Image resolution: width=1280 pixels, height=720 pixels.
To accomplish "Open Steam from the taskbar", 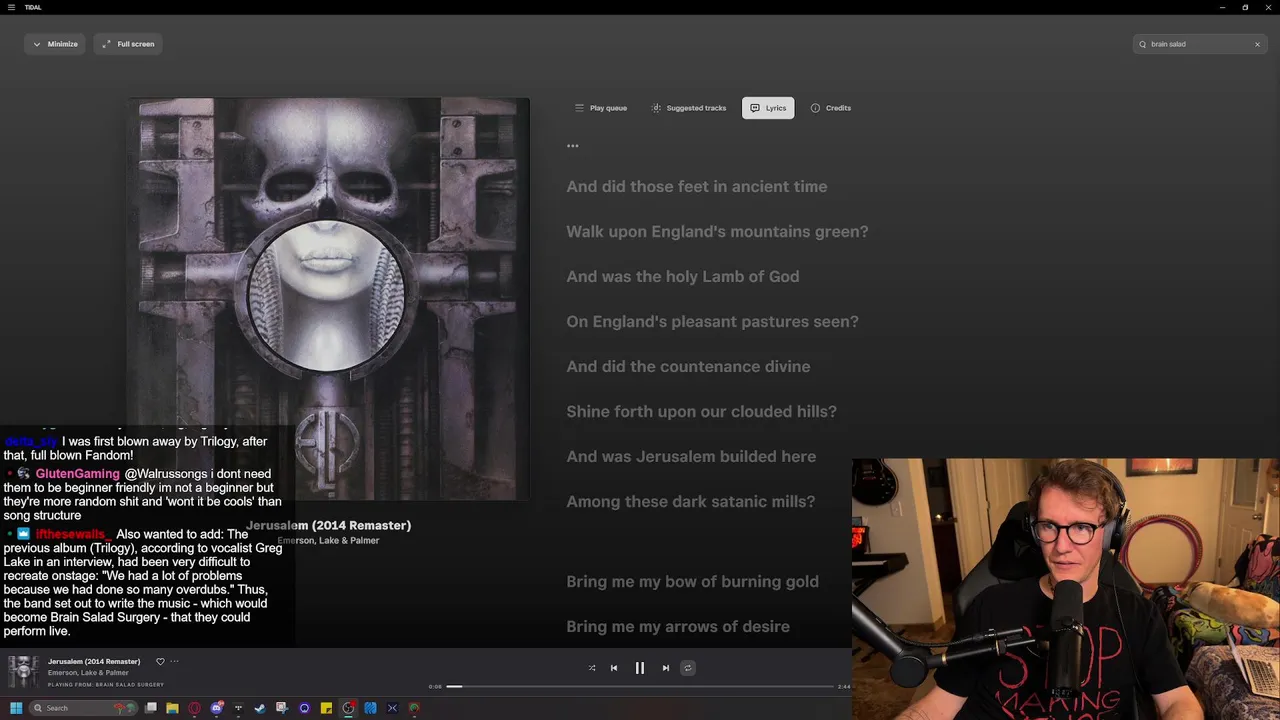I will pos(260,708).
